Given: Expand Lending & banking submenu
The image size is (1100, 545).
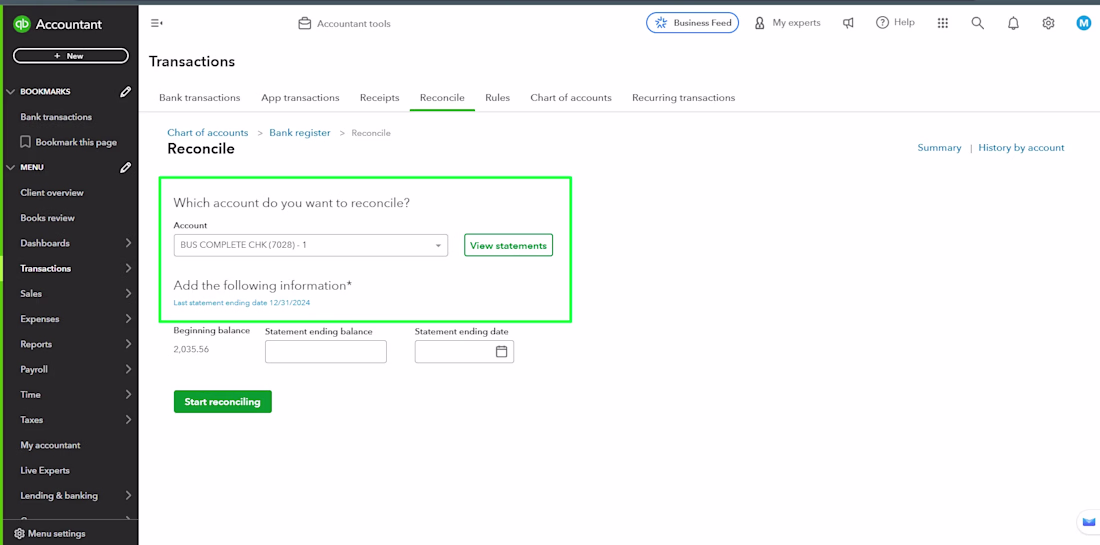Looking at the screenshot, I should click(128, 496).
